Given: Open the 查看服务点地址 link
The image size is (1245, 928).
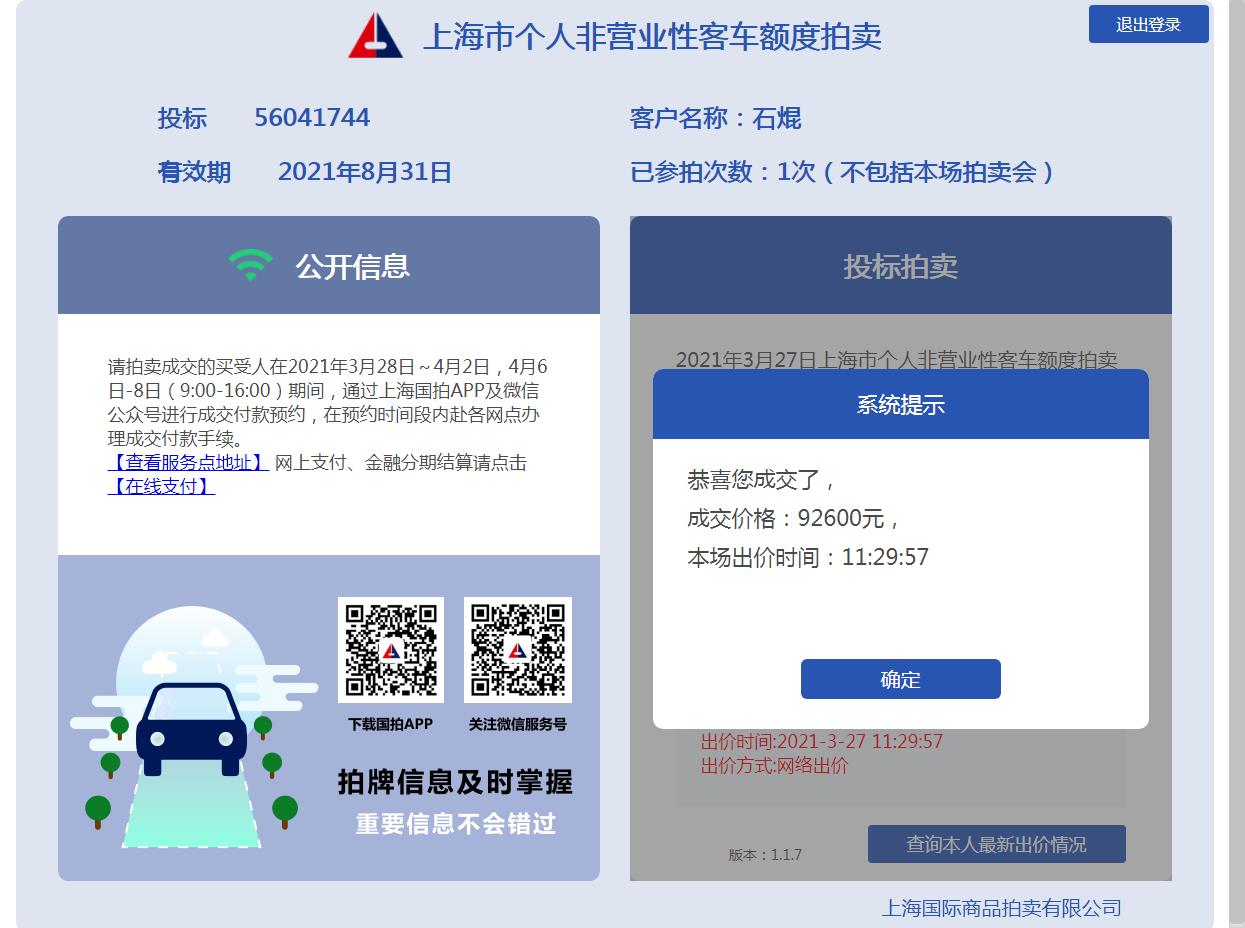Looking at the screenshot, I should coord(188,463).
